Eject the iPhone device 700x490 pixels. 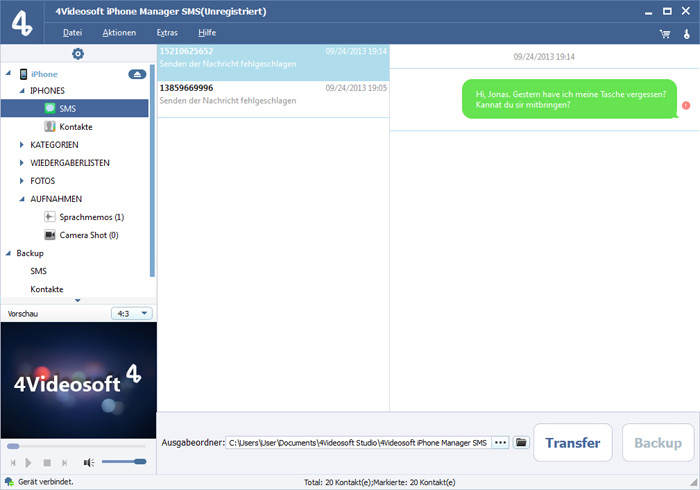coord(138,74)
